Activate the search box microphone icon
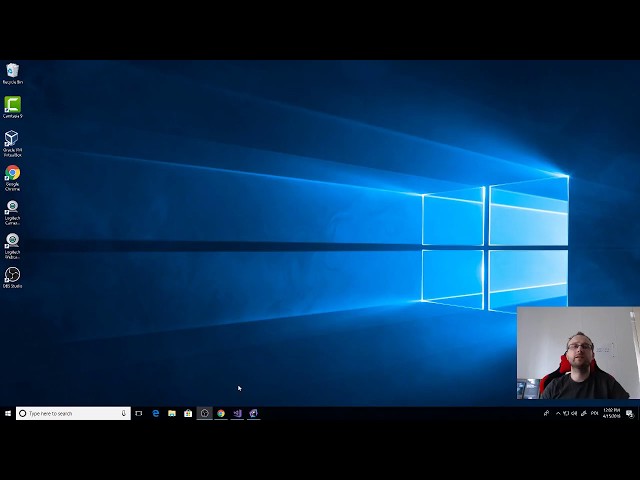This screenshot has width=640, height=480. (123, 413)
